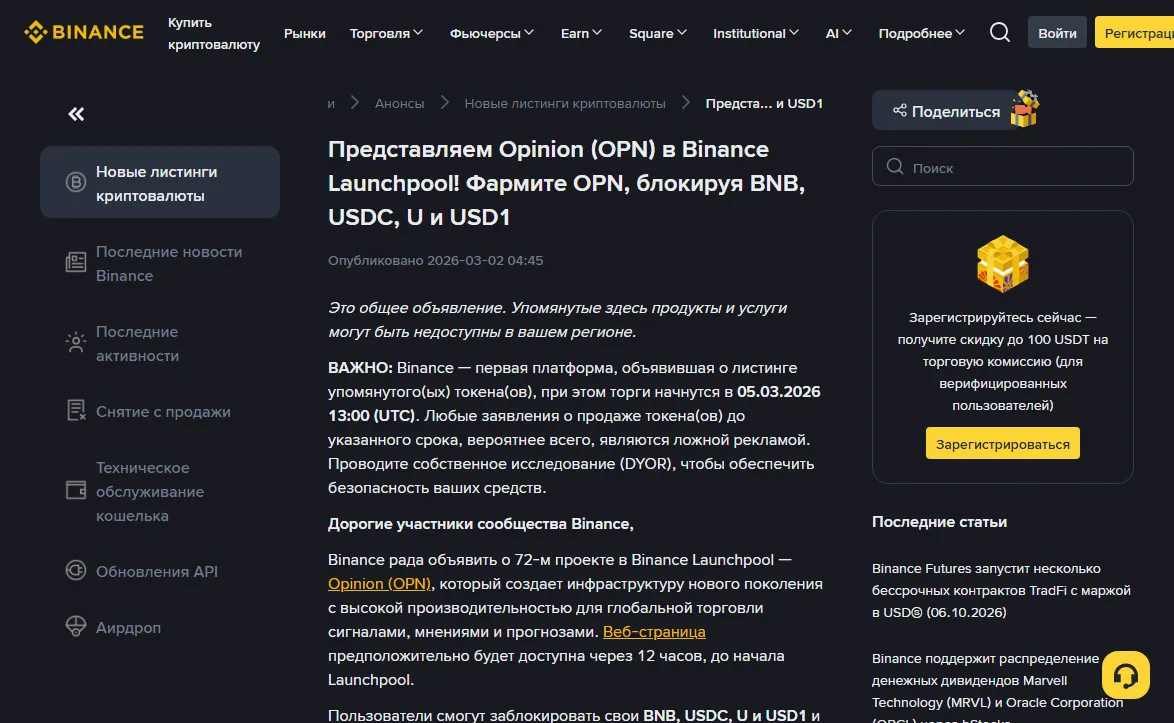Screen dimensions: 1174x723
Task: Click the Войти button
Action: 1056,32
